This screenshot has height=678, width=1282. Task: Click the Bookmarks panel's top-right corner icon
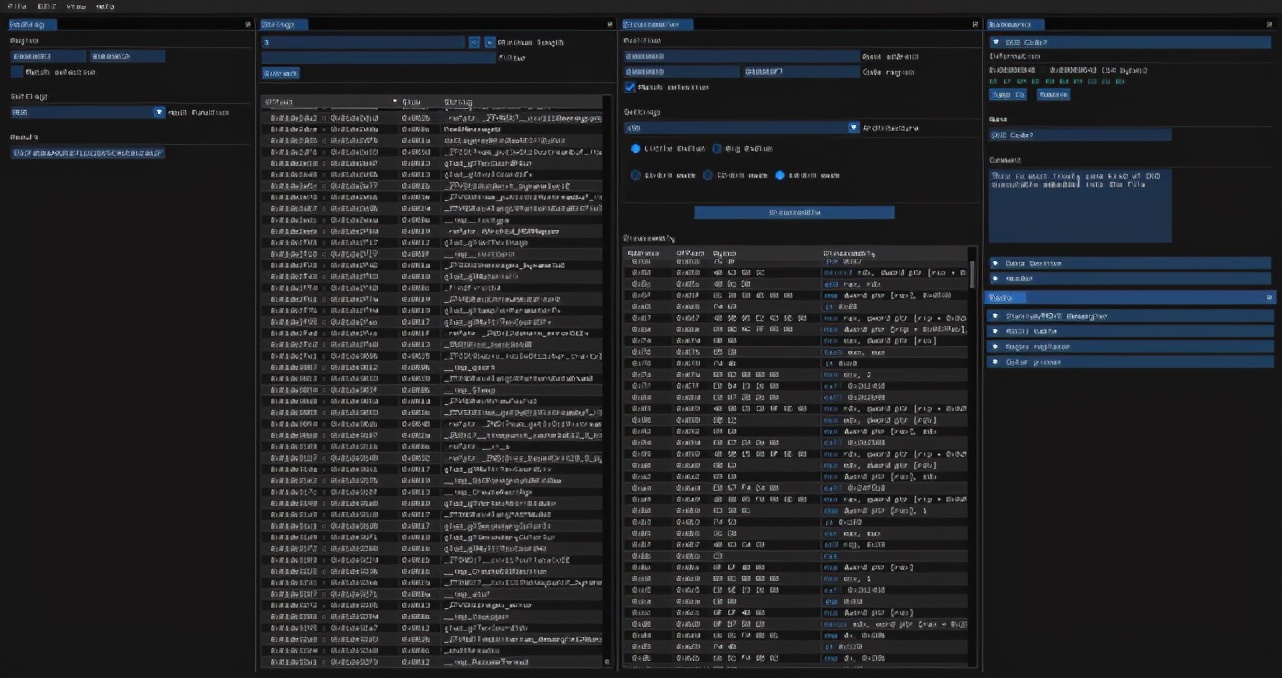1270,24
